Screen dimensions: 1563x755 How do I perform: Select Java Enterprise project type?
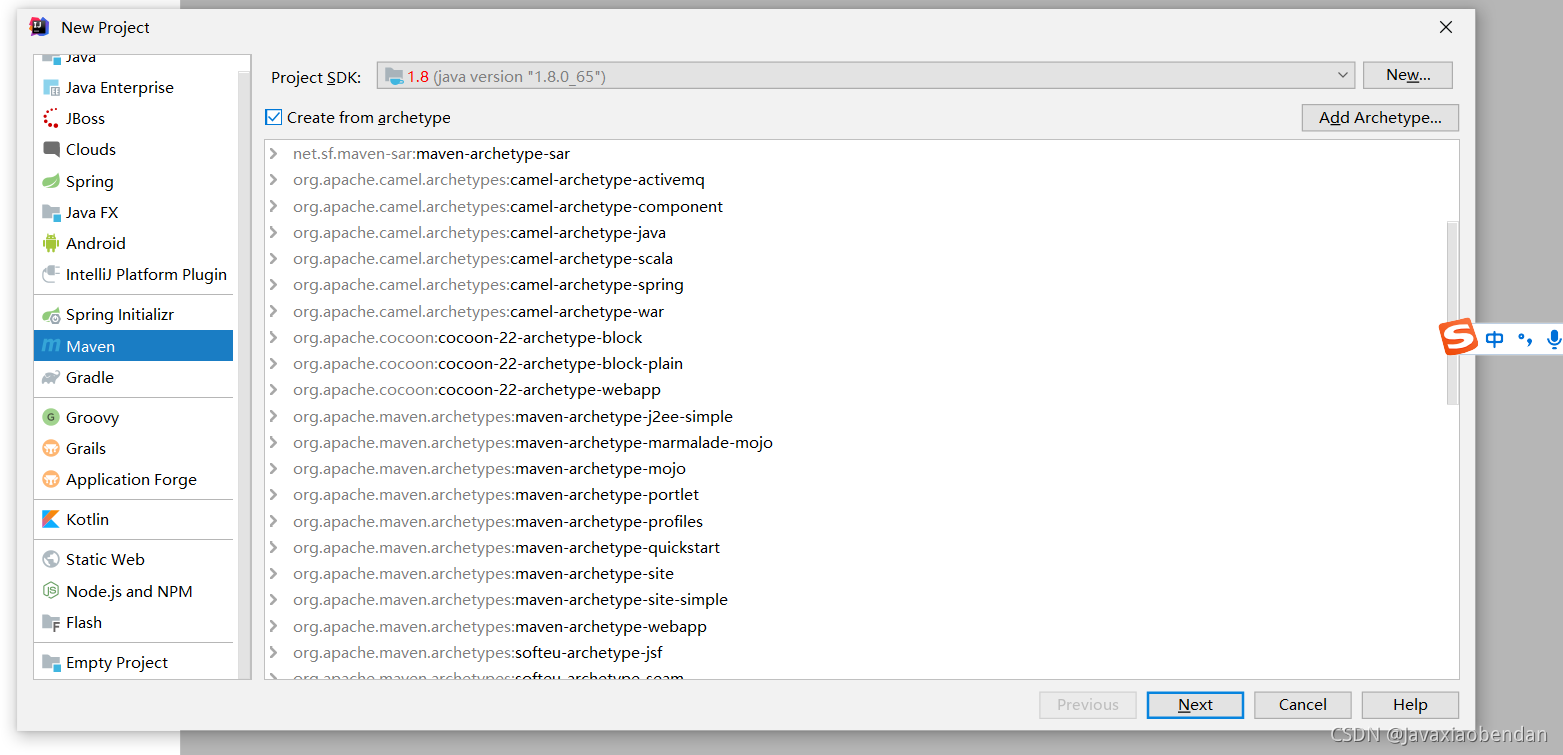coord(134,88)
